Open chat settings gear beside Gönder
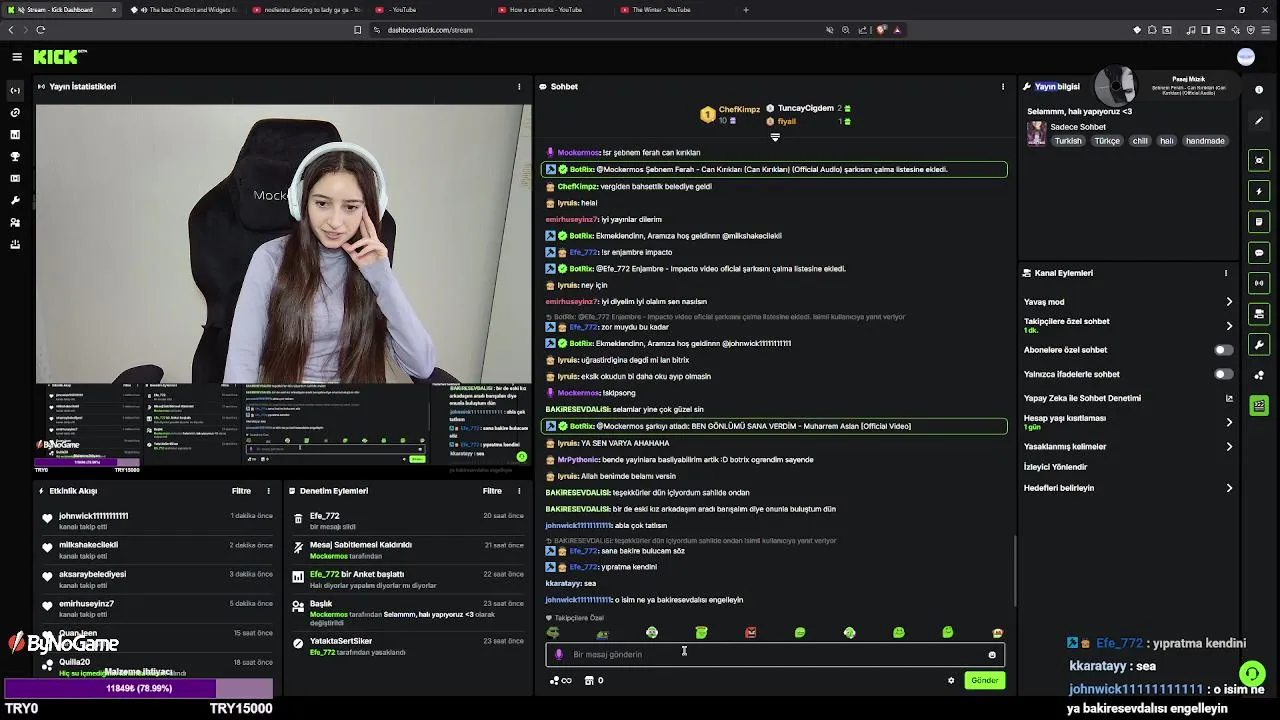 [951, 680]
